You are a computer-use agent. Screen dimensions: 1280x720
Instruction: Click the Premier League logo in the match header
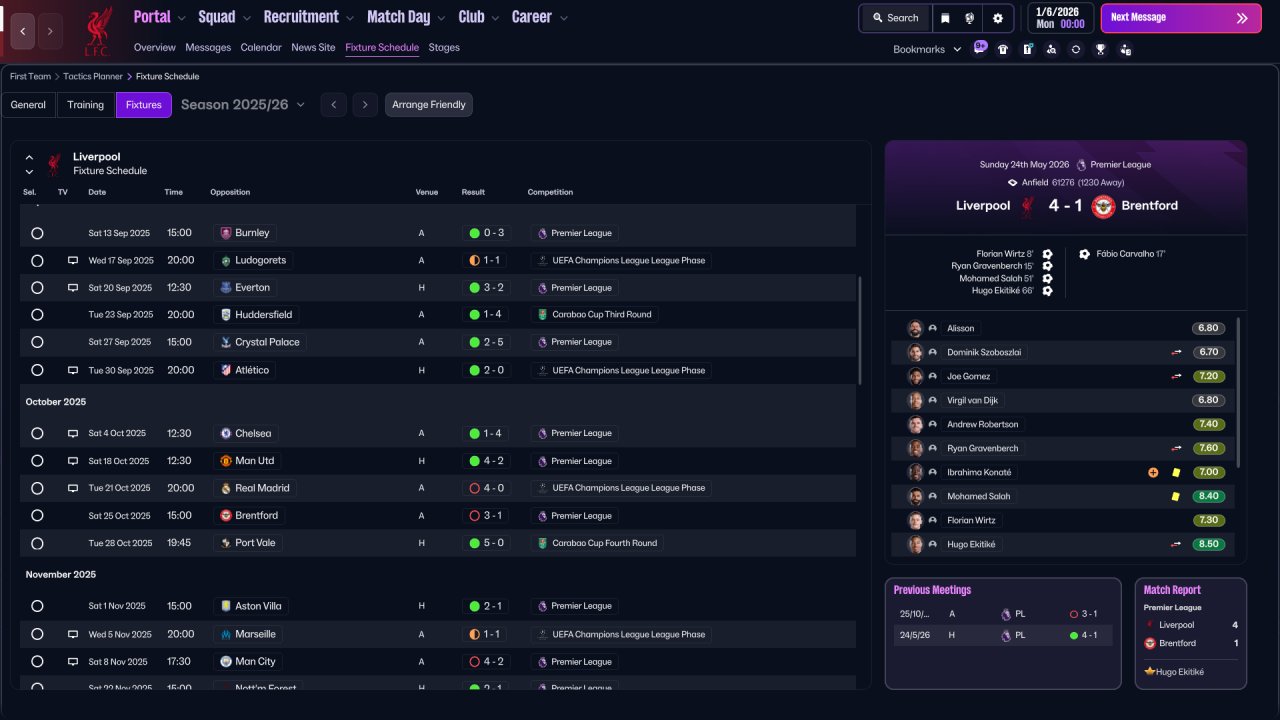point(1082,165)
